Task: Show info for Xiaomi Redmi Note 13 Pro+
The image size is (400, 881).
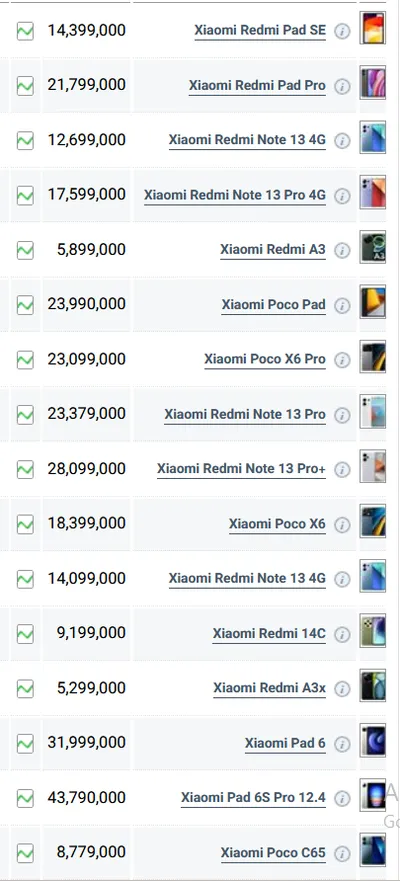Action: coord(342,470)
